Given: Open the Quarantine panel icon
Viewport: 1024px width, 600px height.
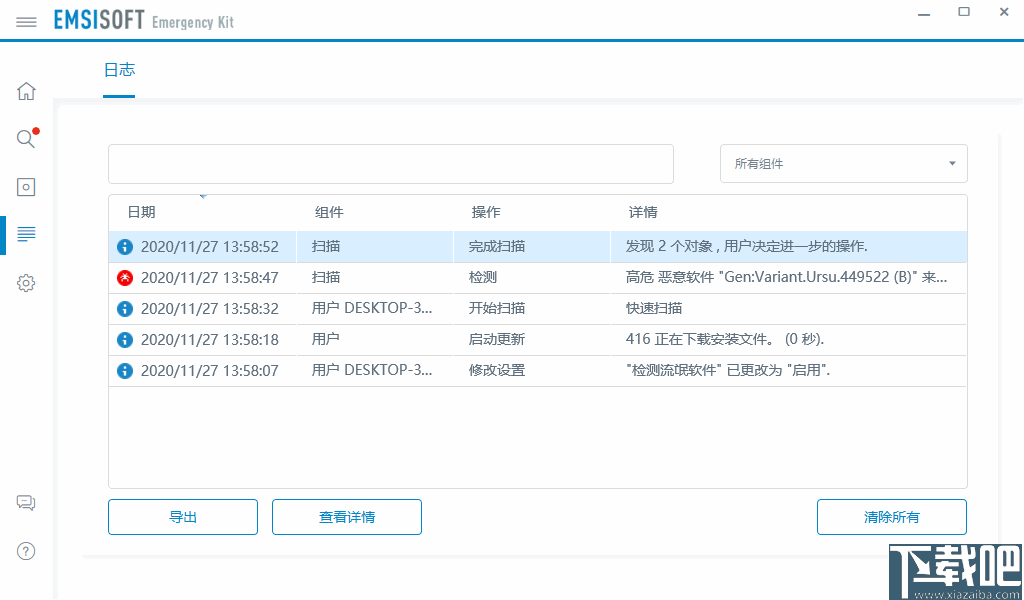Looking at the screenshot, I should tap(26, 187).
